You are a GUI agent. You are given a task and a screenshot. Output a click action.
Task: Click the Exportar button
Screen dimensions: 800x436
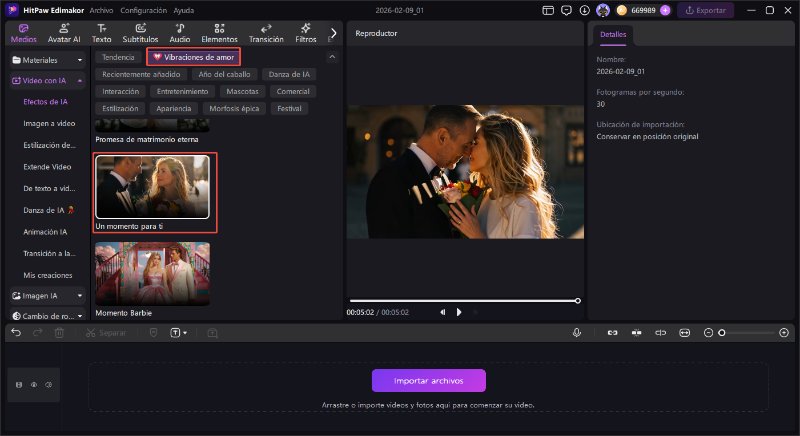(x=706, y=10)
